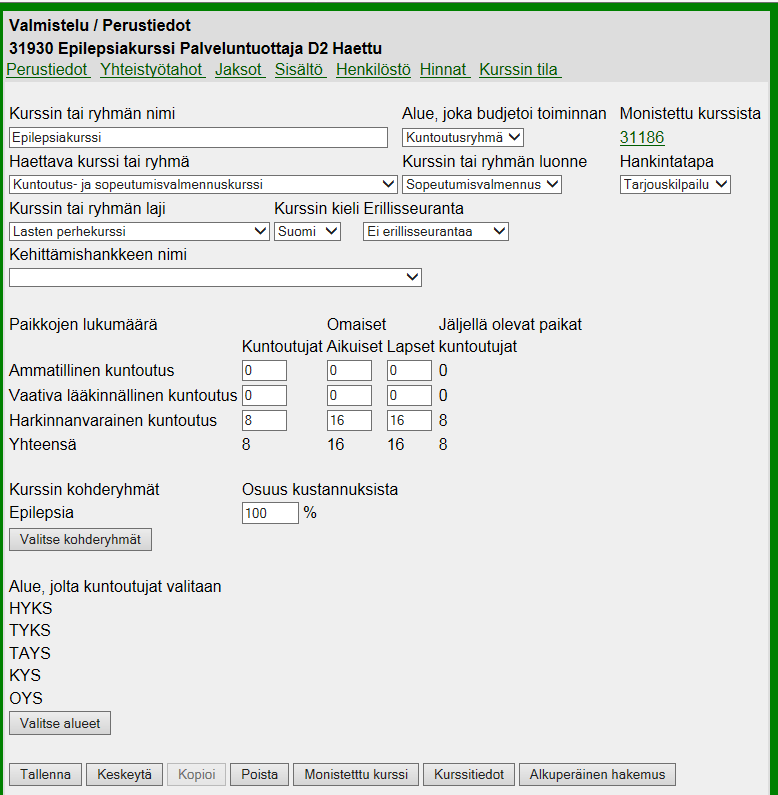Open the Kurssin kieli dropdown
778x795 pixels.
307,232
